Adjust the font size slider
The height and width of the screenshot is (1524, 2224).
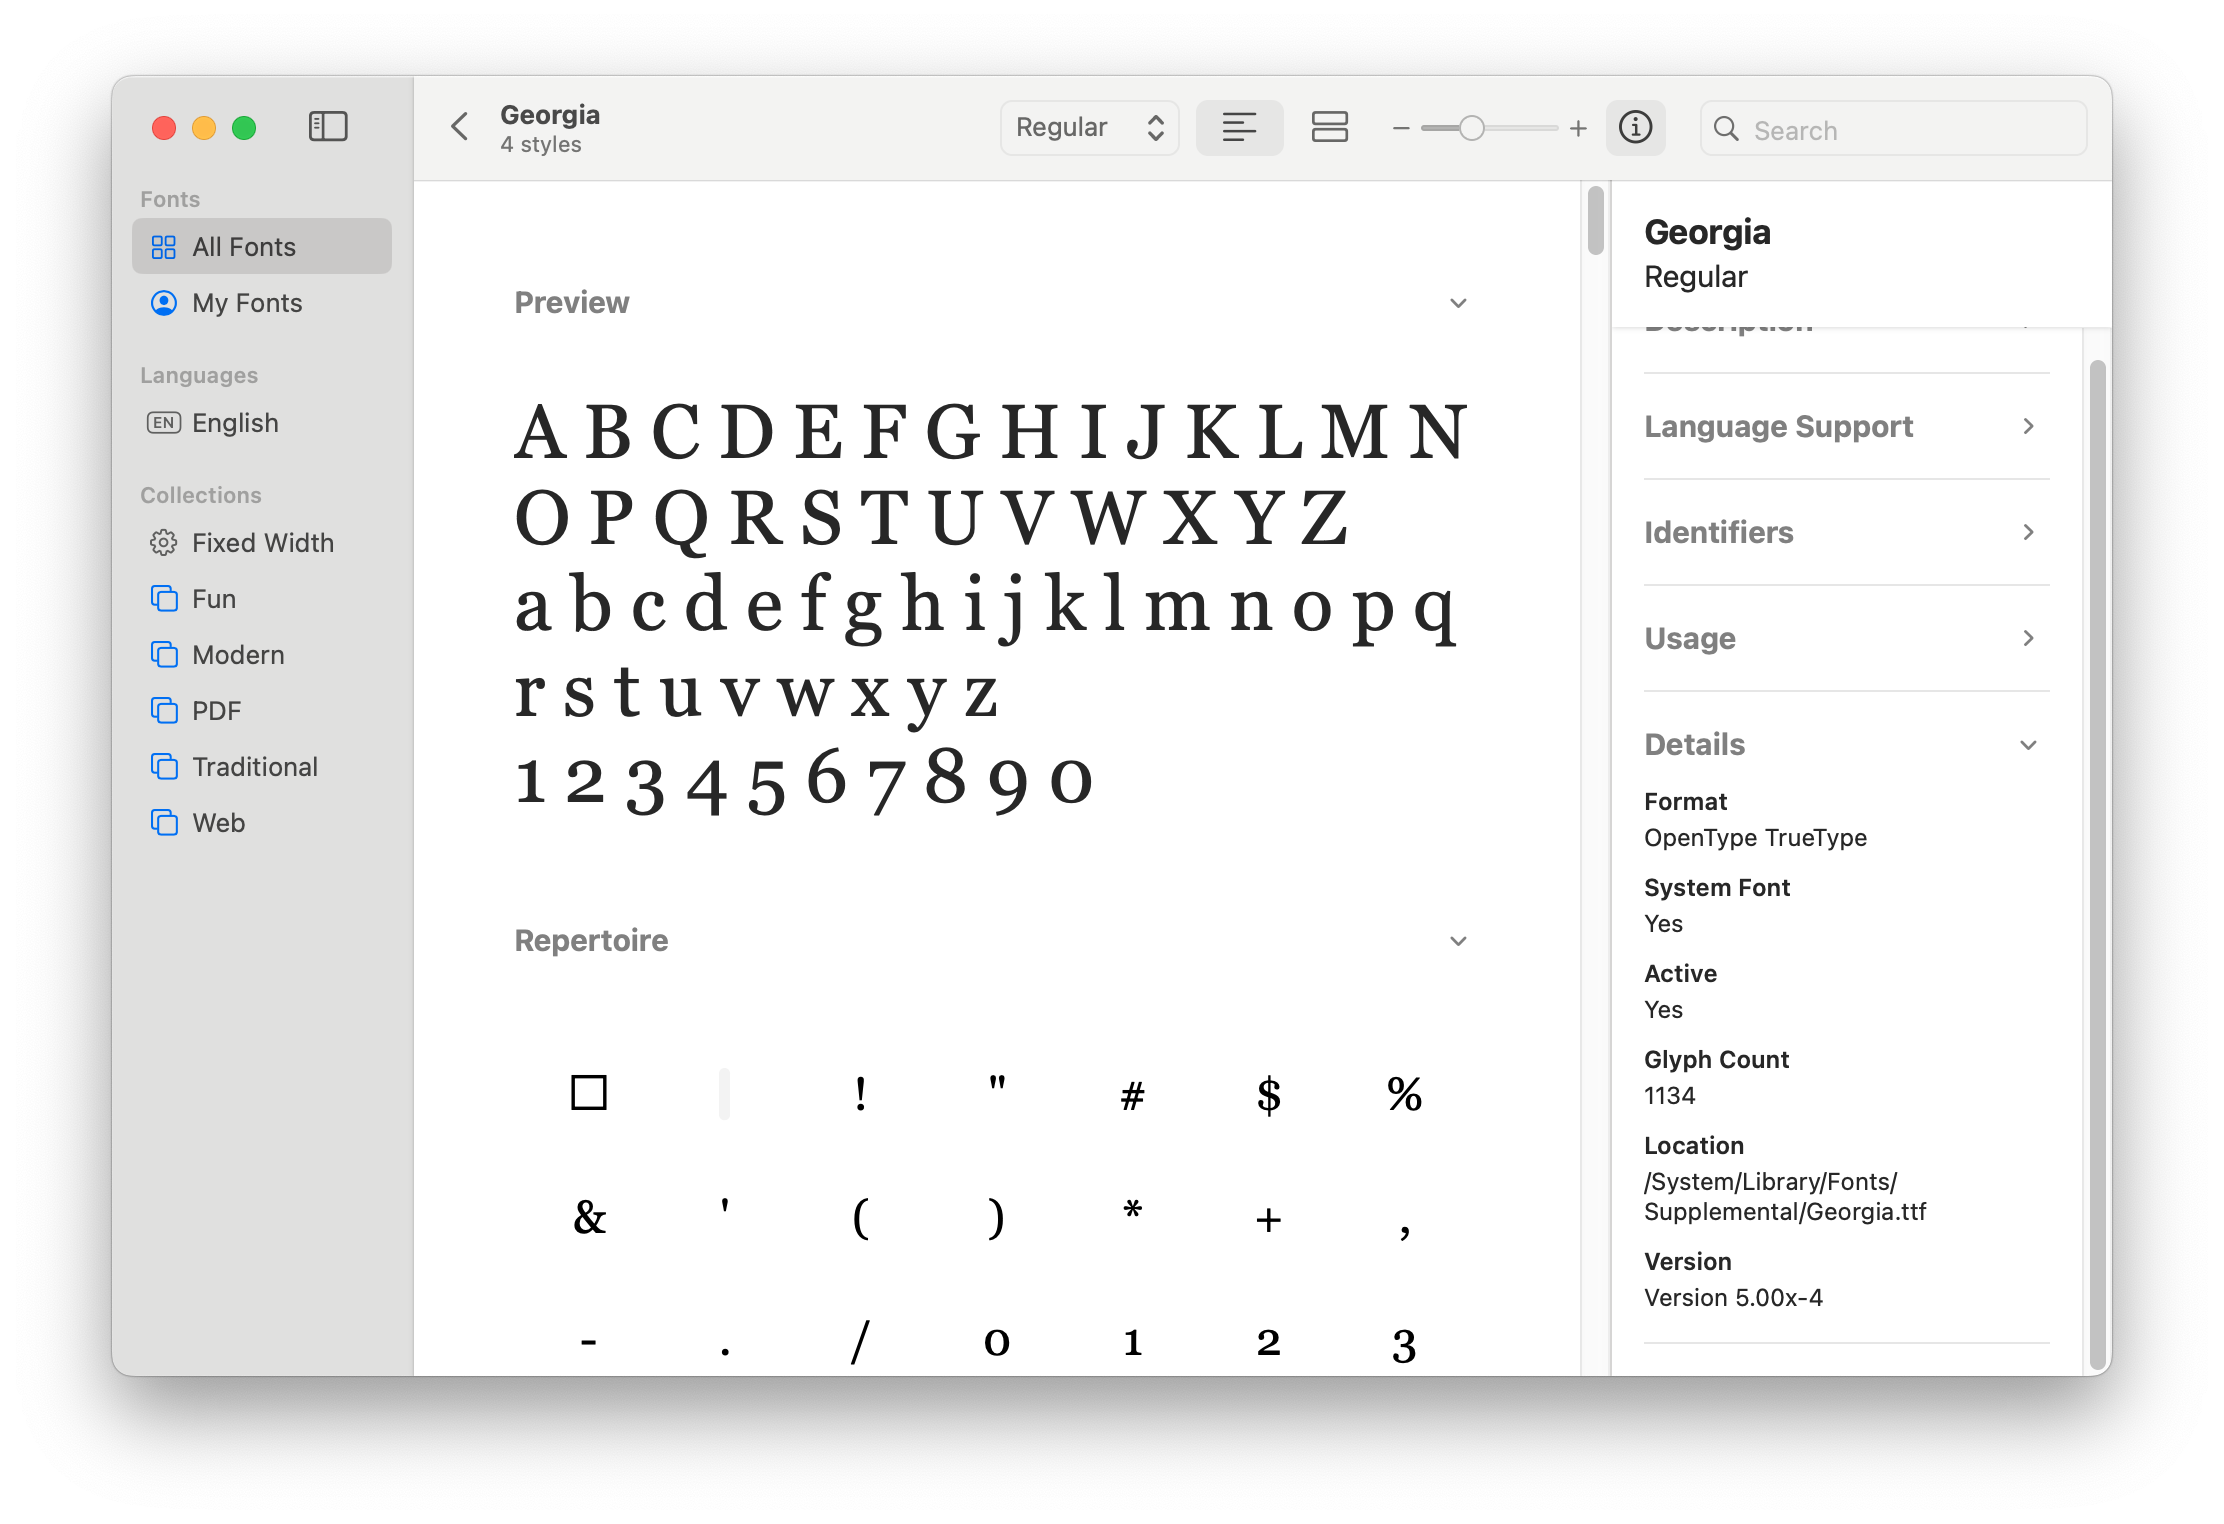click(1471, 128)
